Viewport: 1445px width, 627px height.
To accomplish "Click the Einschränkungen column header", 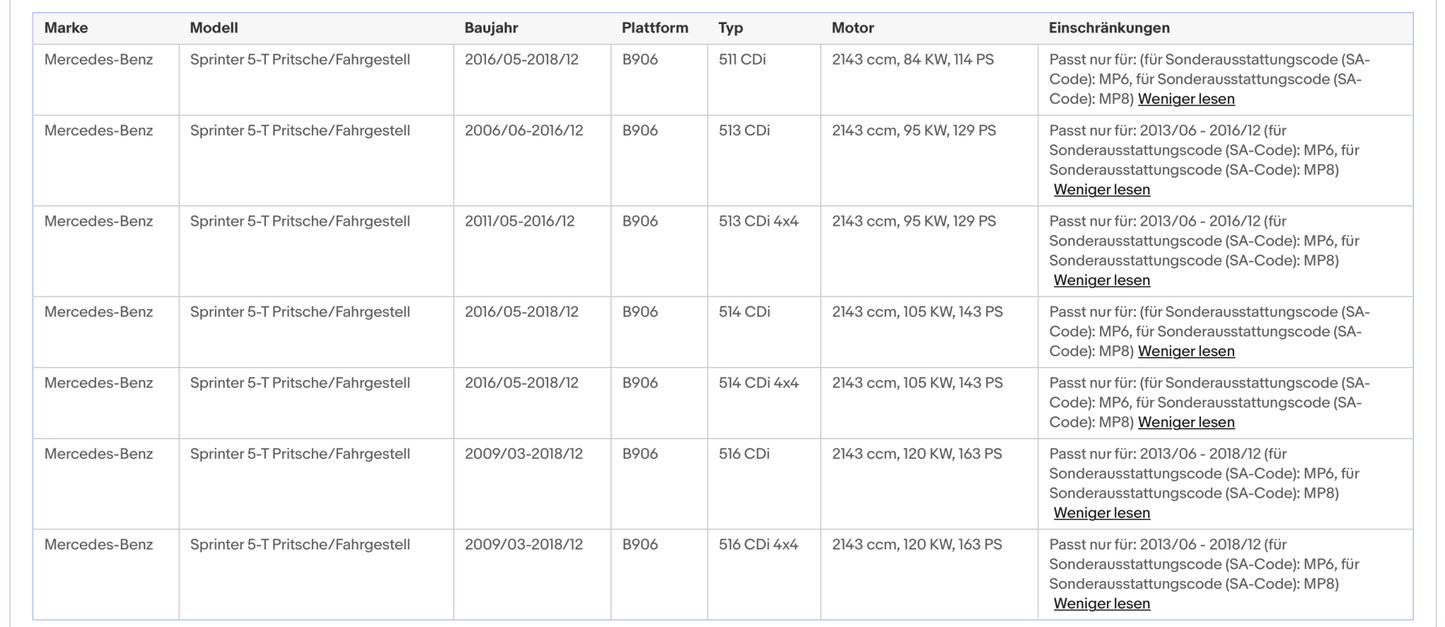I will tap(1109, 28).
